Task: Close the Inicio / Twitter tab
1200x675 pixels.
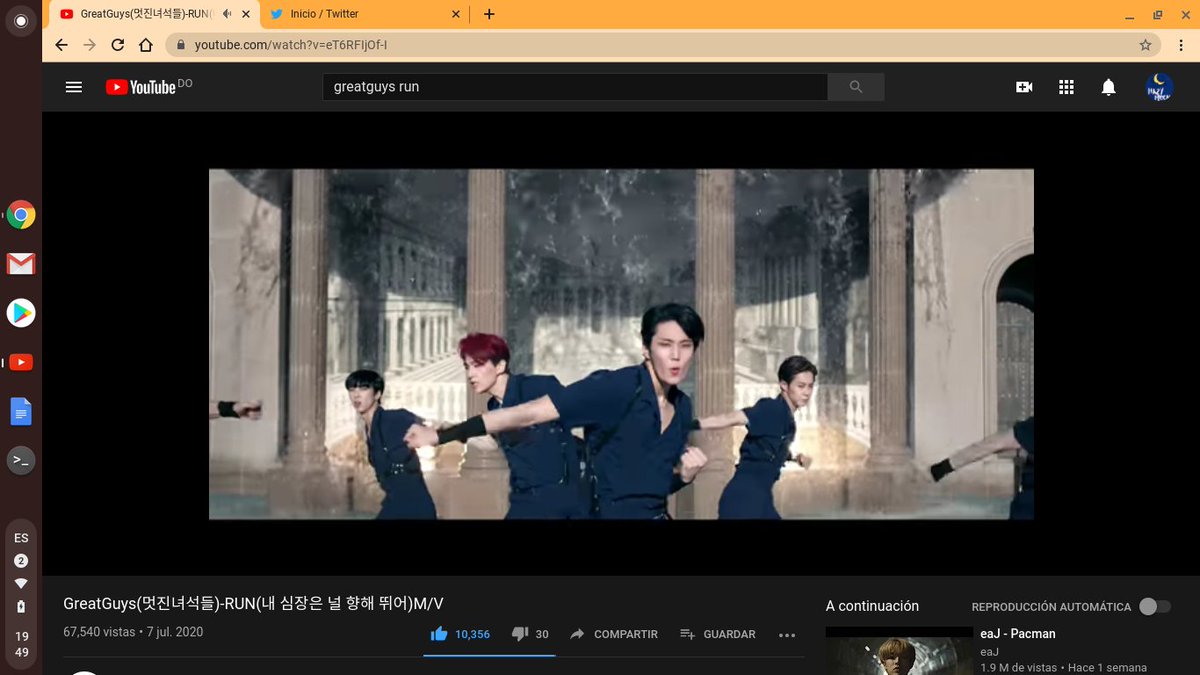Action: 456,14
